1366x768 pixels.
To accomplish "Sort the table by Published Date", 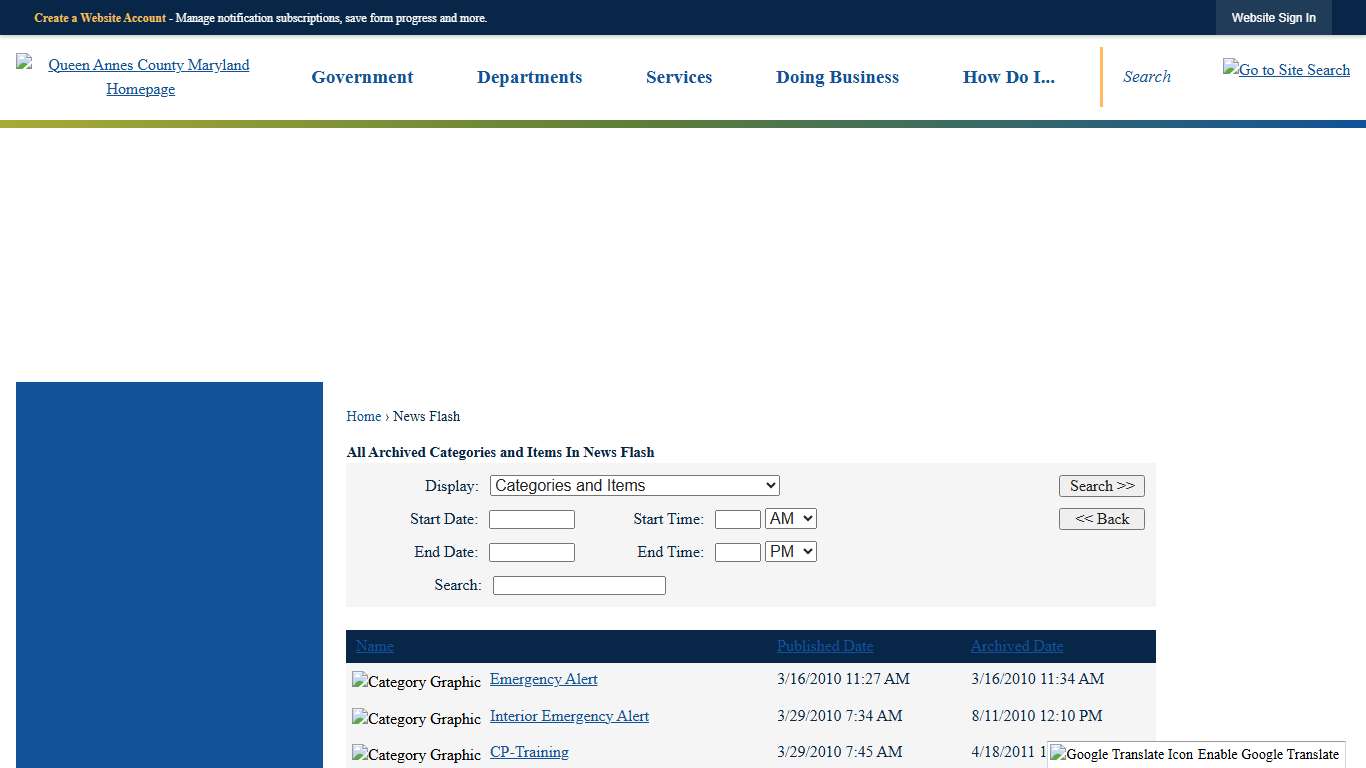I will [825, 646].
